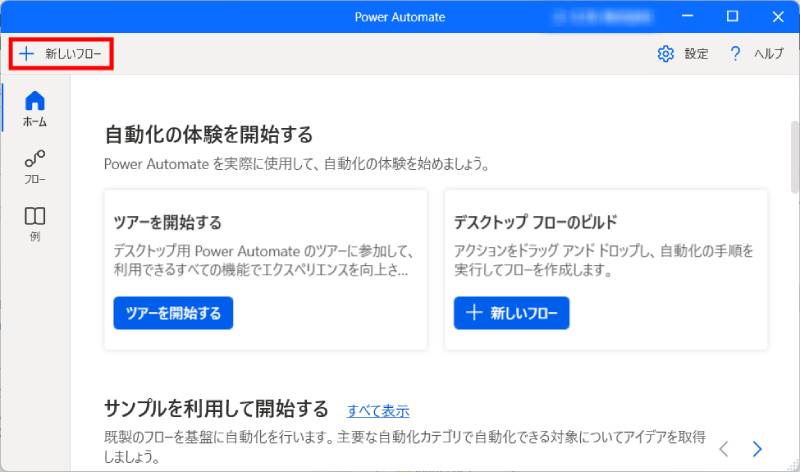Open the Home section in the sidebar
The height and width of the screenshot is (472, 800).
tap(35, 108)
